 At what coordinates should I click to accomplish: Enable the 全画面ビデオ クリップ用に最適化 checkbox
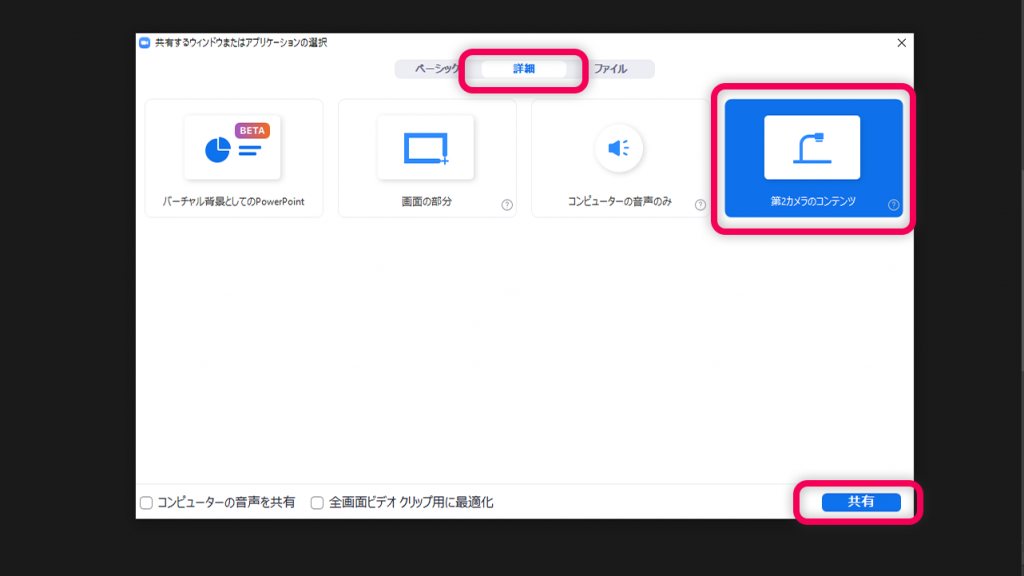(317, 502)
